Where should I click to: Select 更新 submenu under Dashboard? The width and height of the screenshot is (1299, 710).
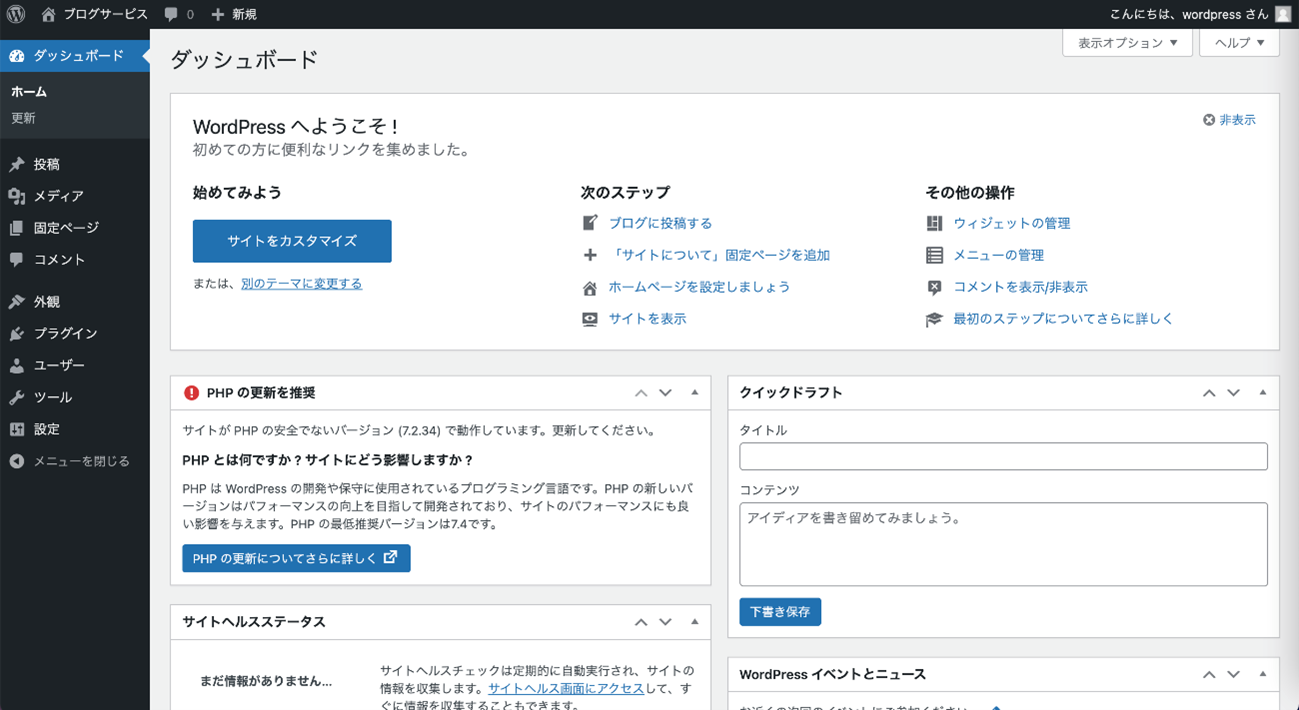pos(23,118)
